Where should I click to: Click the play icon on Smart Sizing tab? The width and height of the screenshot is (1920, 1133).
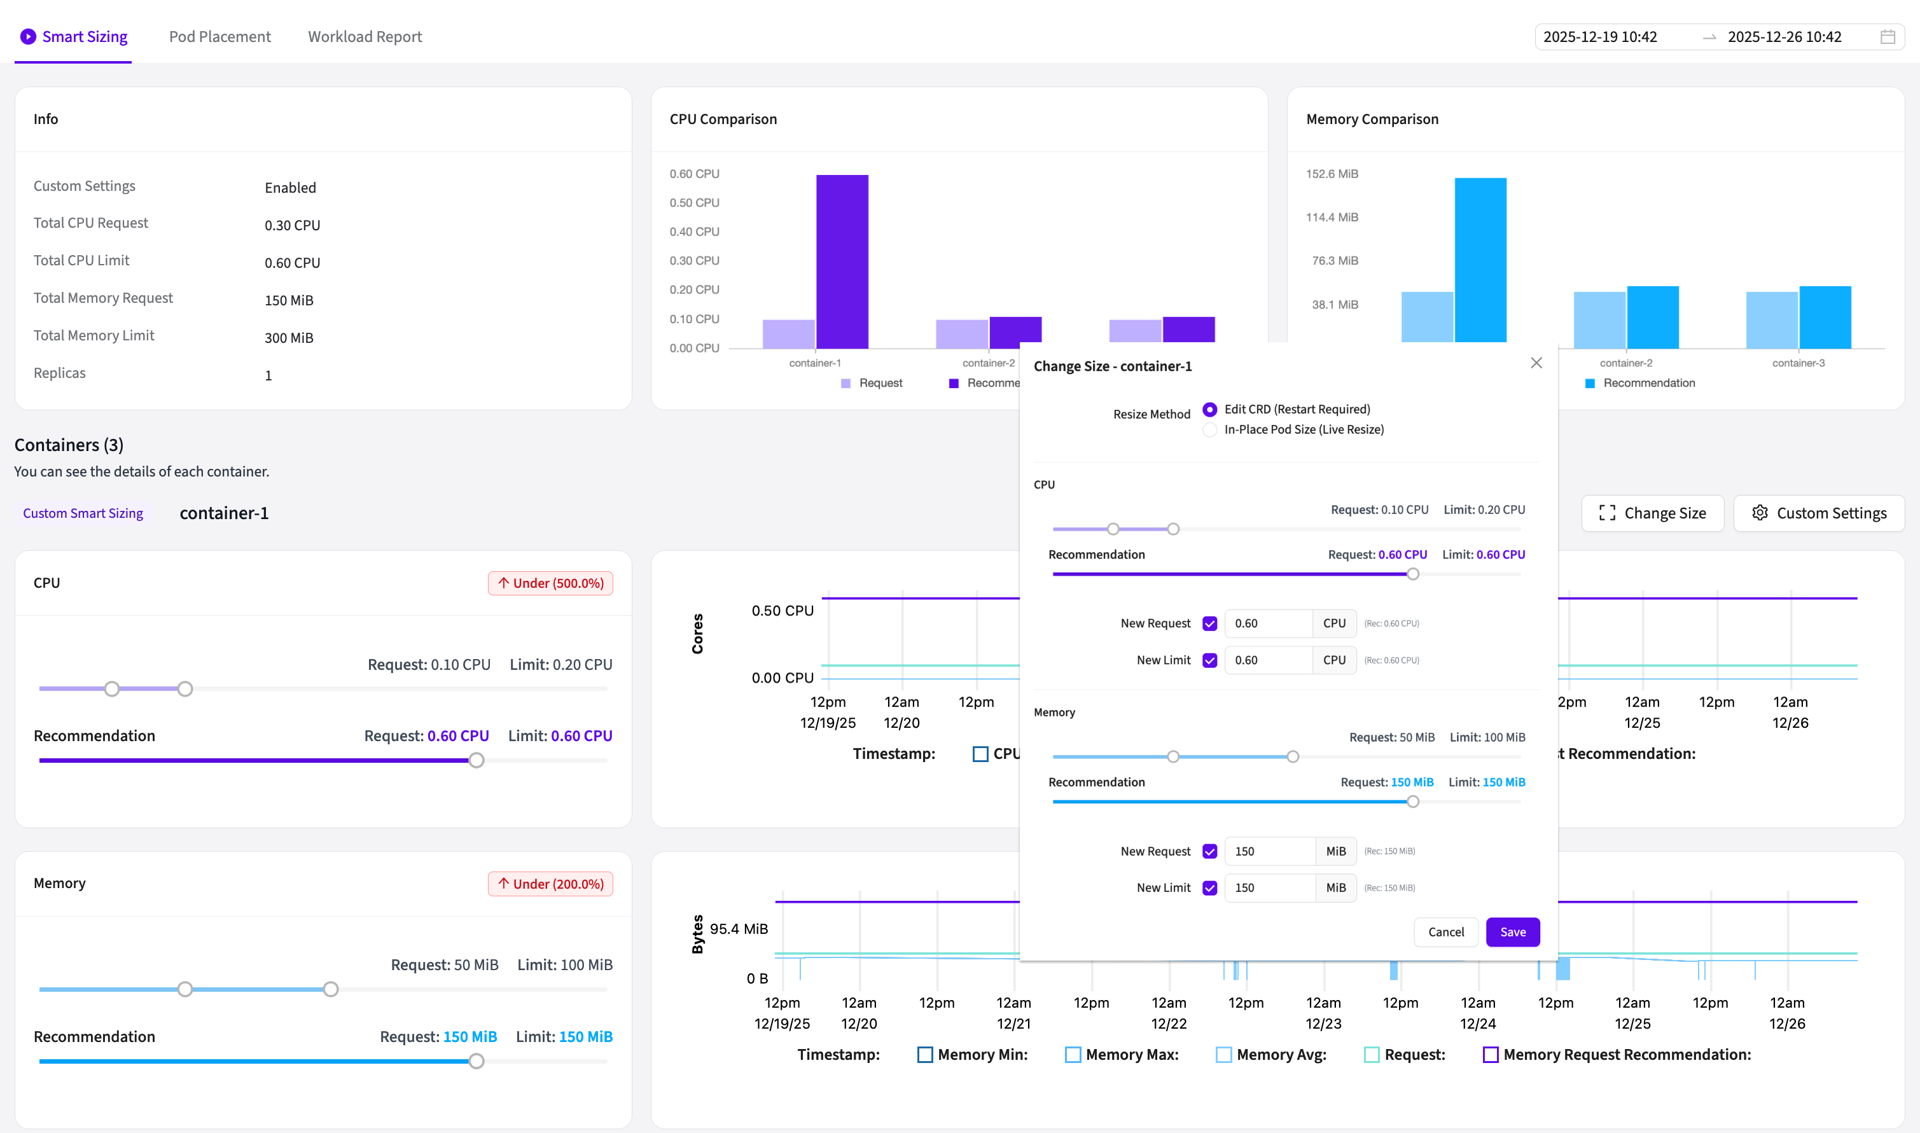[28, 37]
